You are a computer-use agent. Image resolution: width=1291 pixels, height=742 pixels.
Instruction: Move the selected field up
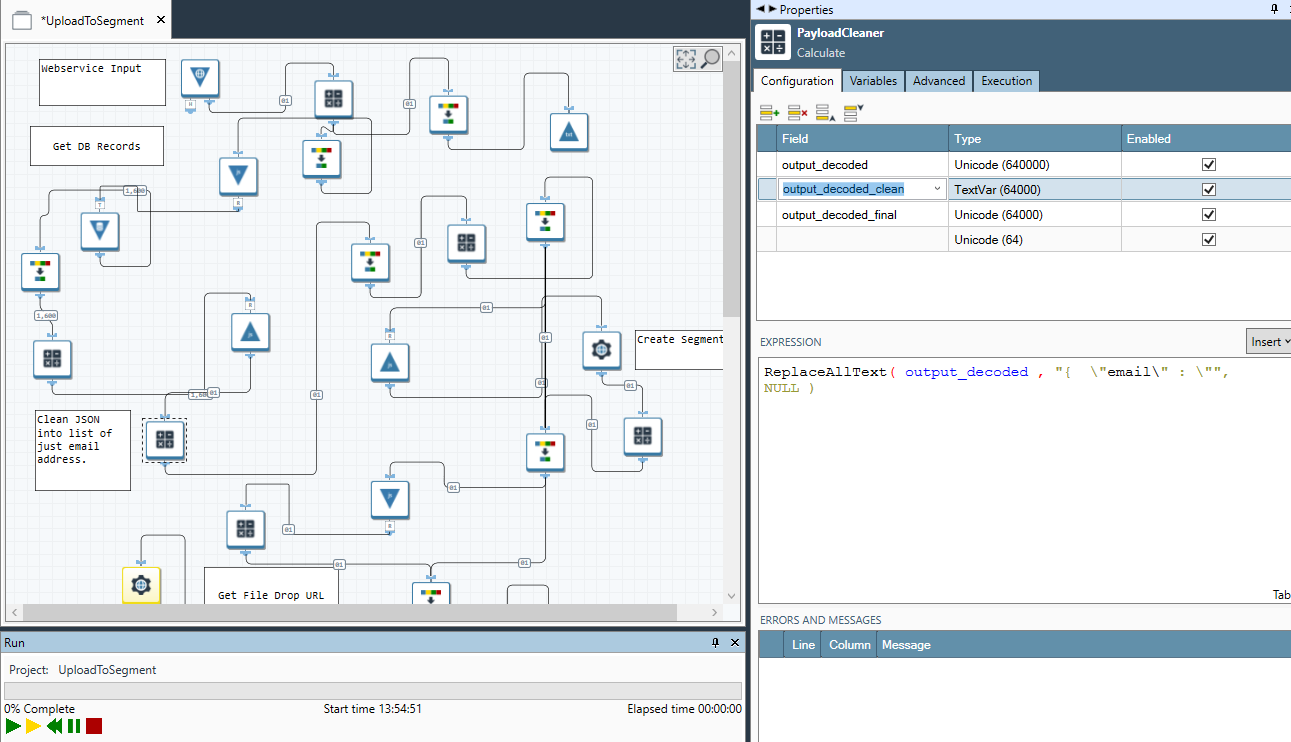tap(825, 113)
